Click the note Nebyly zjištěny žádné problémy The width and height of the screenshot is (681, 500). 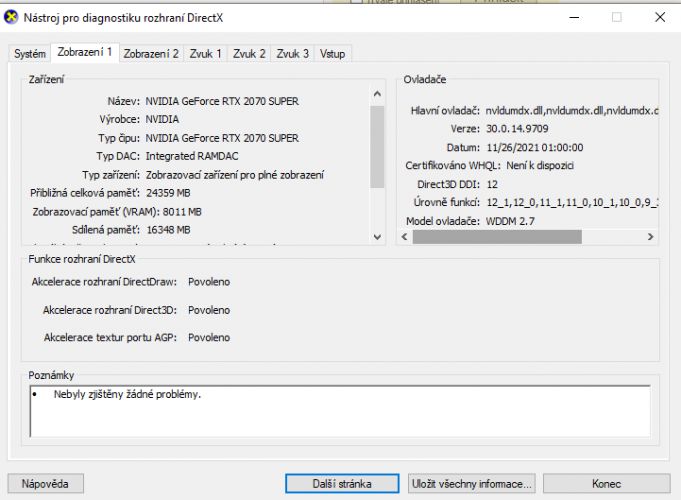tap(127, 394)
